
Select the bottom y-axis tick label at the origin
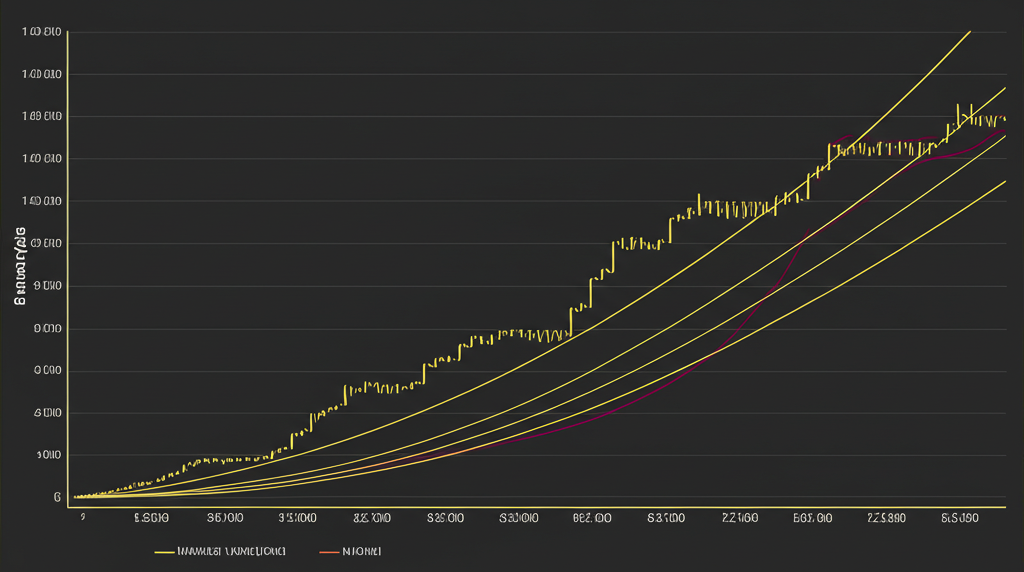[57, 497]
